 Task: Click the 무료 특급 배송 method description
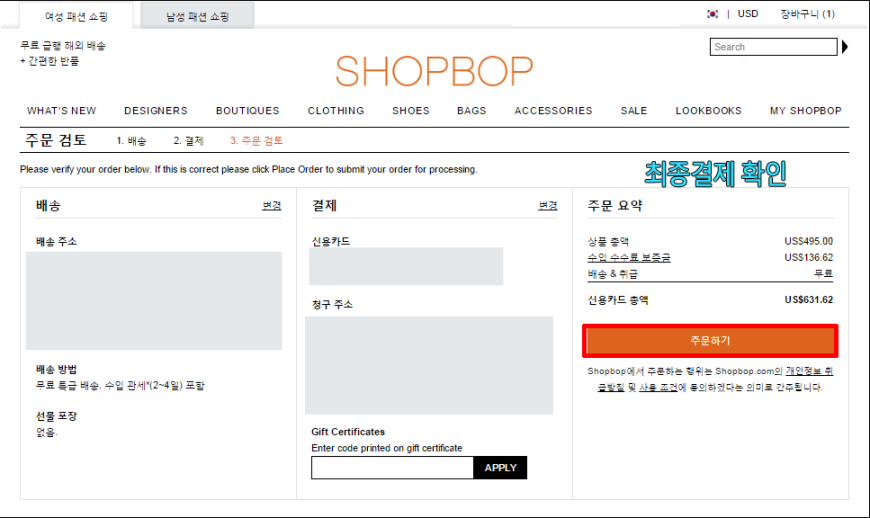120,385
